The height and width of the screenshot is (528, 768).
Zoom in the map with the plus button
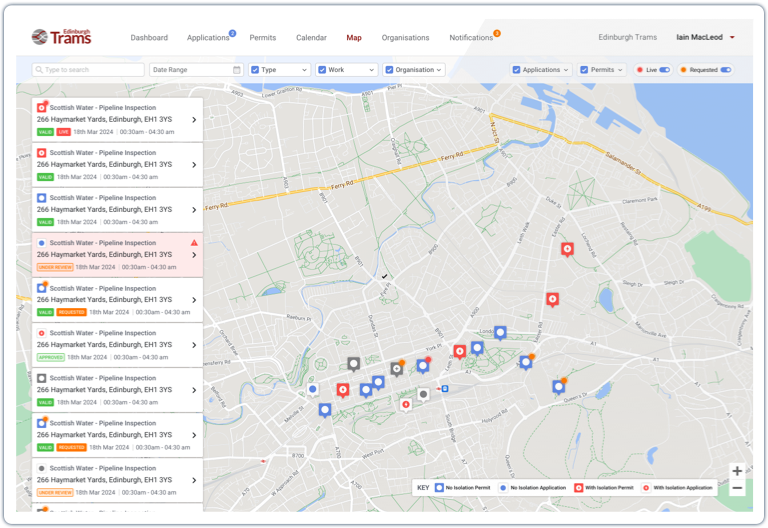tap(737, 471)
